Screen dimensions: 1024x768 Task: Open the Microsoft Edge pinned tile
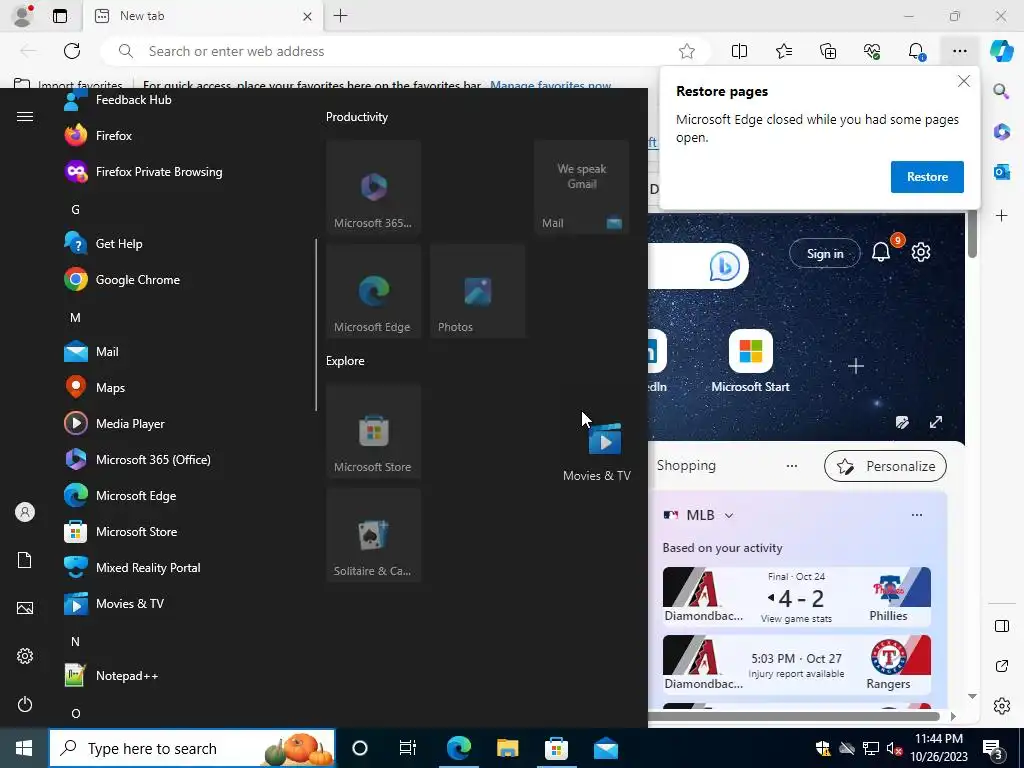pyautogui.click(x=374, y=291)
